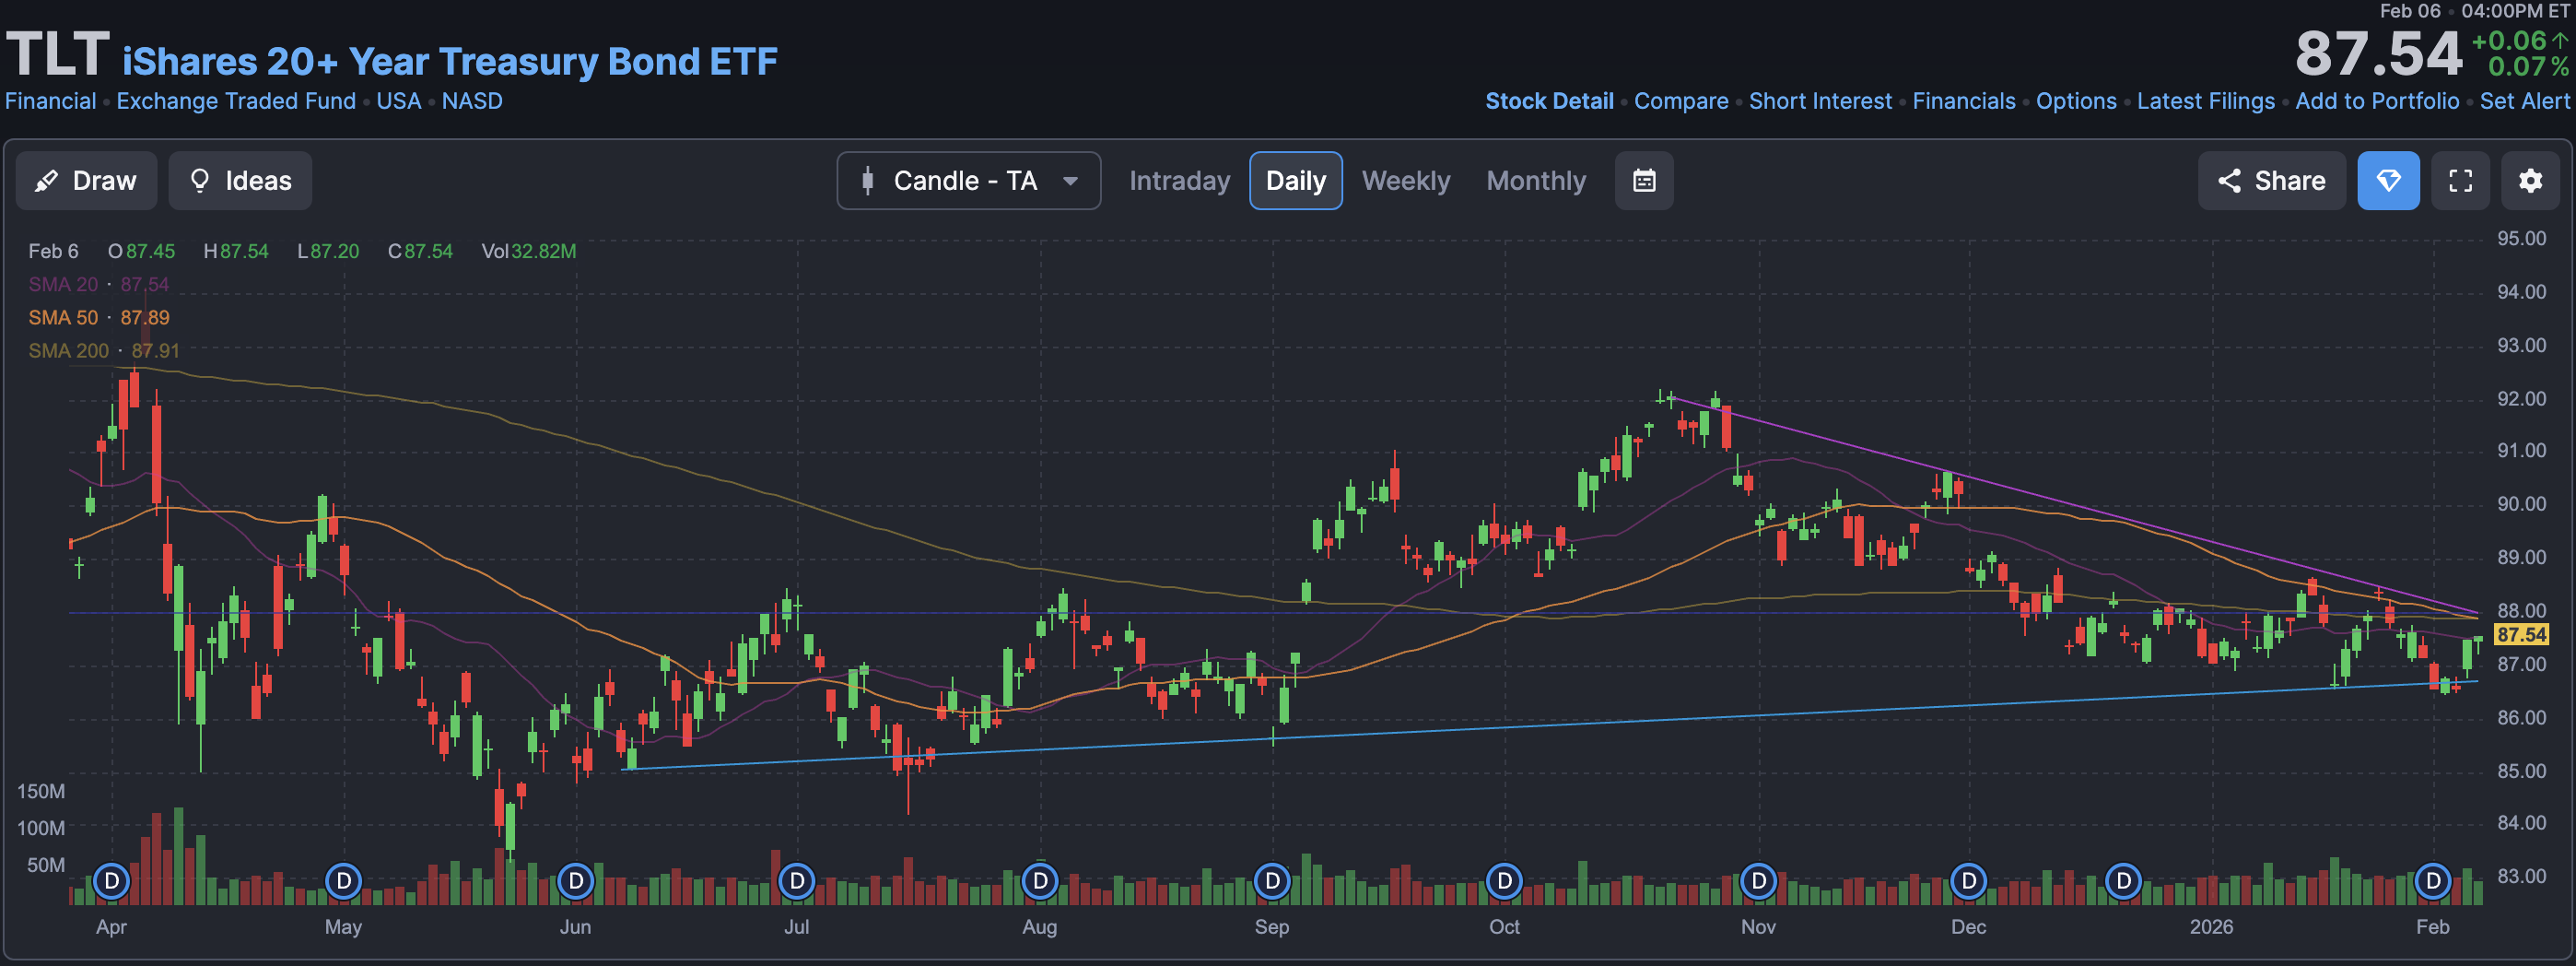Click the early December dividend marker
This screenshot has width=2576, height=966.
point(1969,881)
